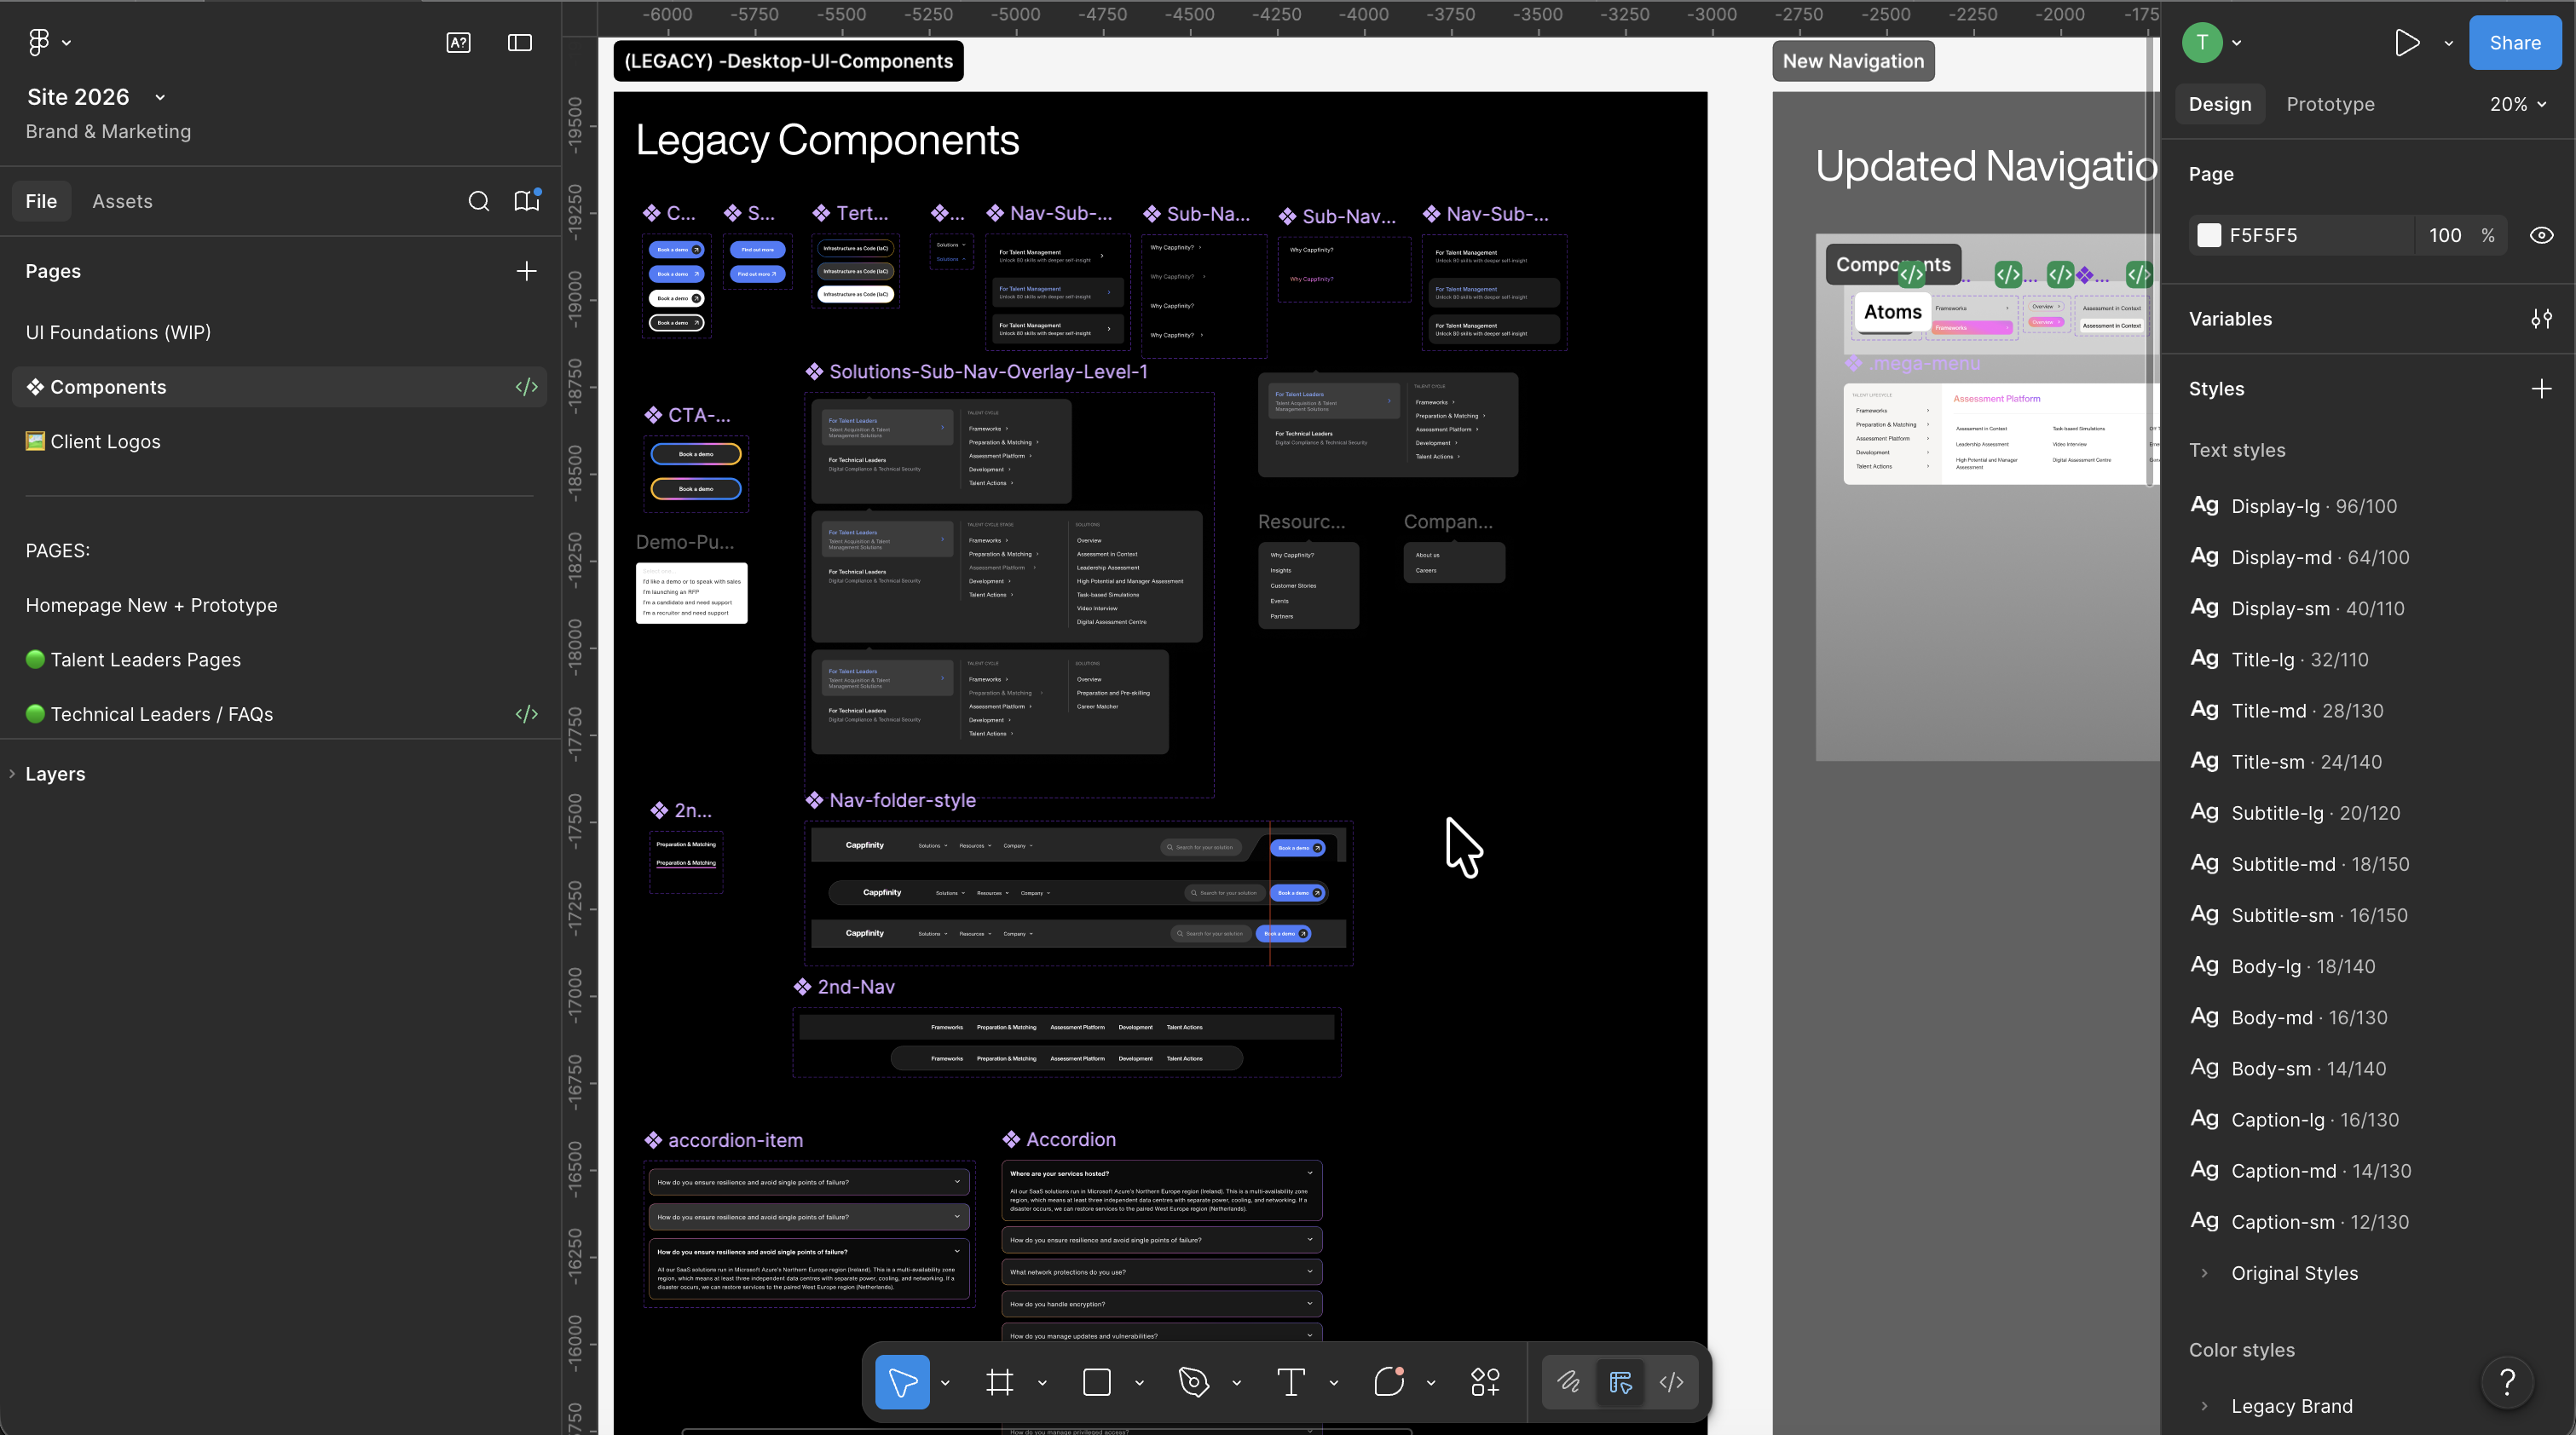Open the UI Foundations (WIP) page
Viewport: 2576px width, 1435px height.
point(279,332)
